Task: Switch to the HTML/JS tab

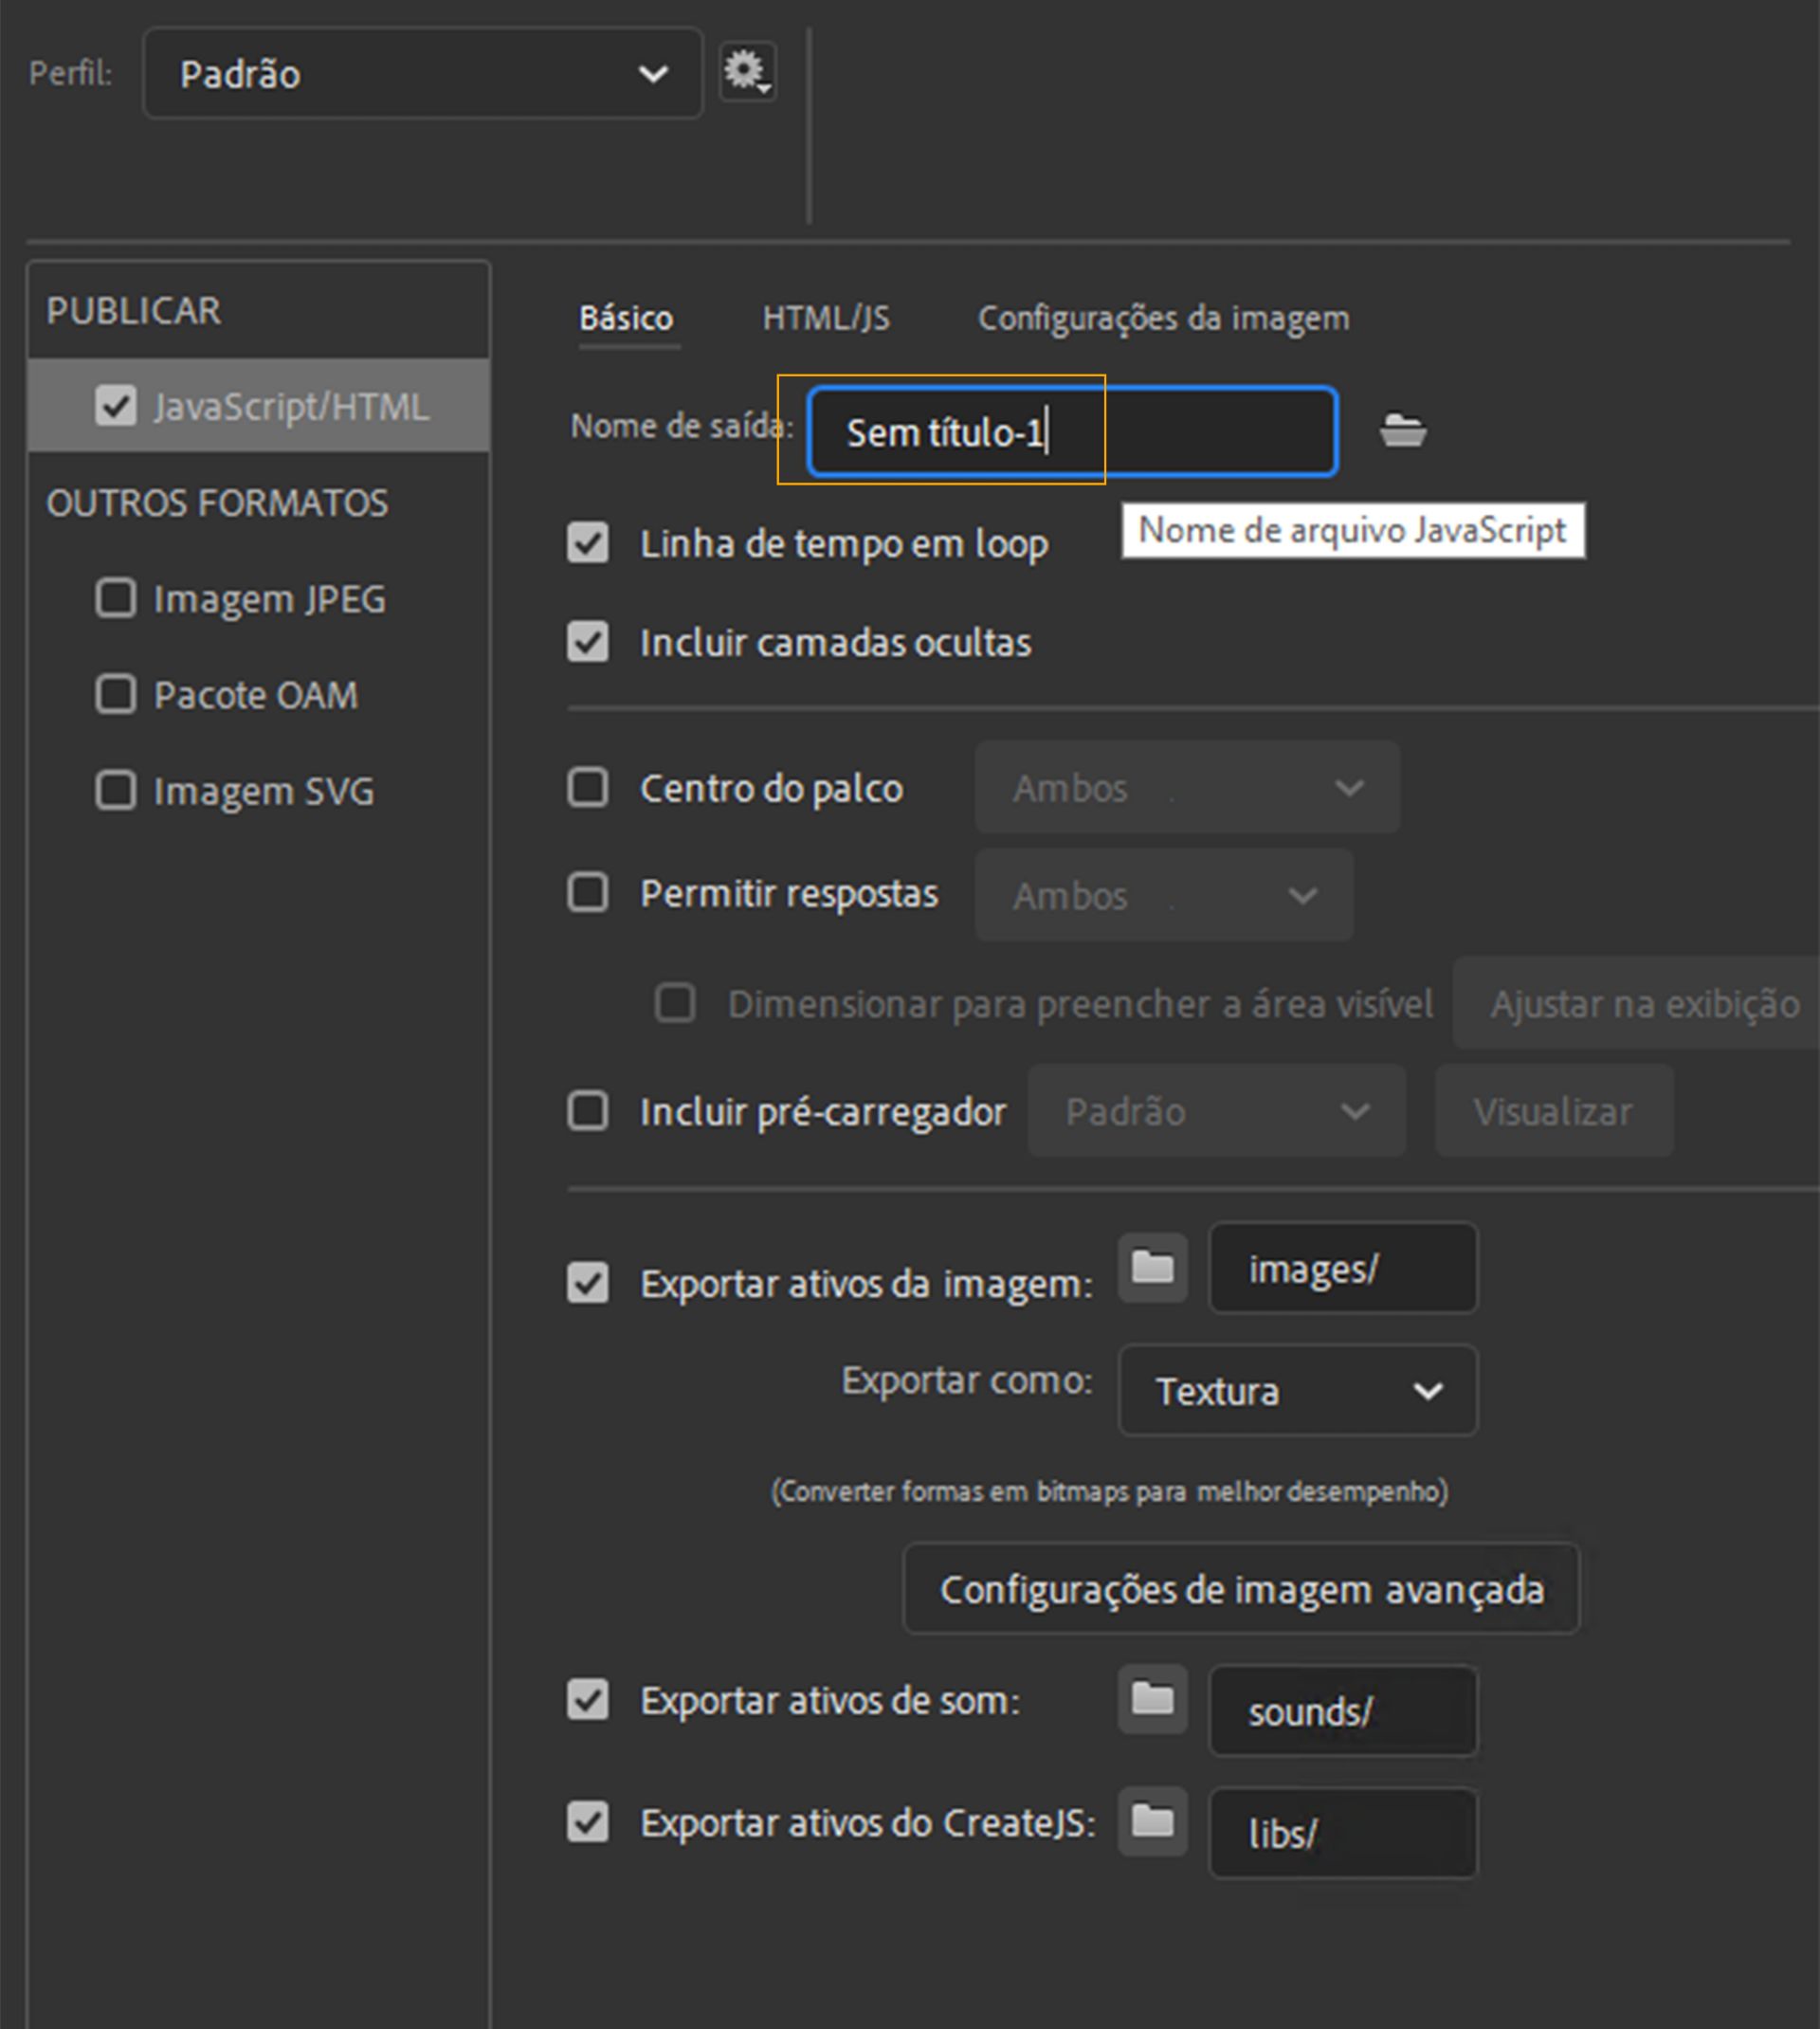Action: [826, 318]
